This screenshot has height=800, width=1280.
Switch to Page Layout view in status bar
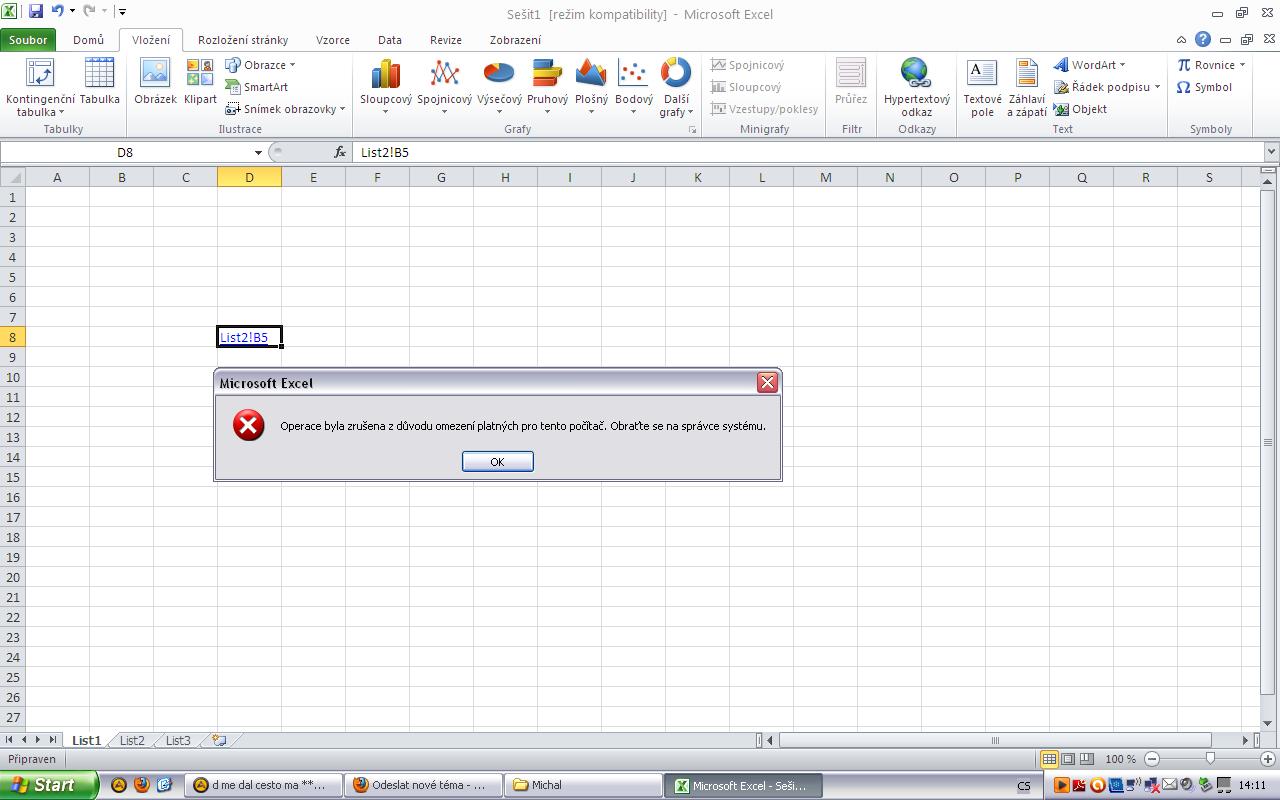[x=1068, y=759]
